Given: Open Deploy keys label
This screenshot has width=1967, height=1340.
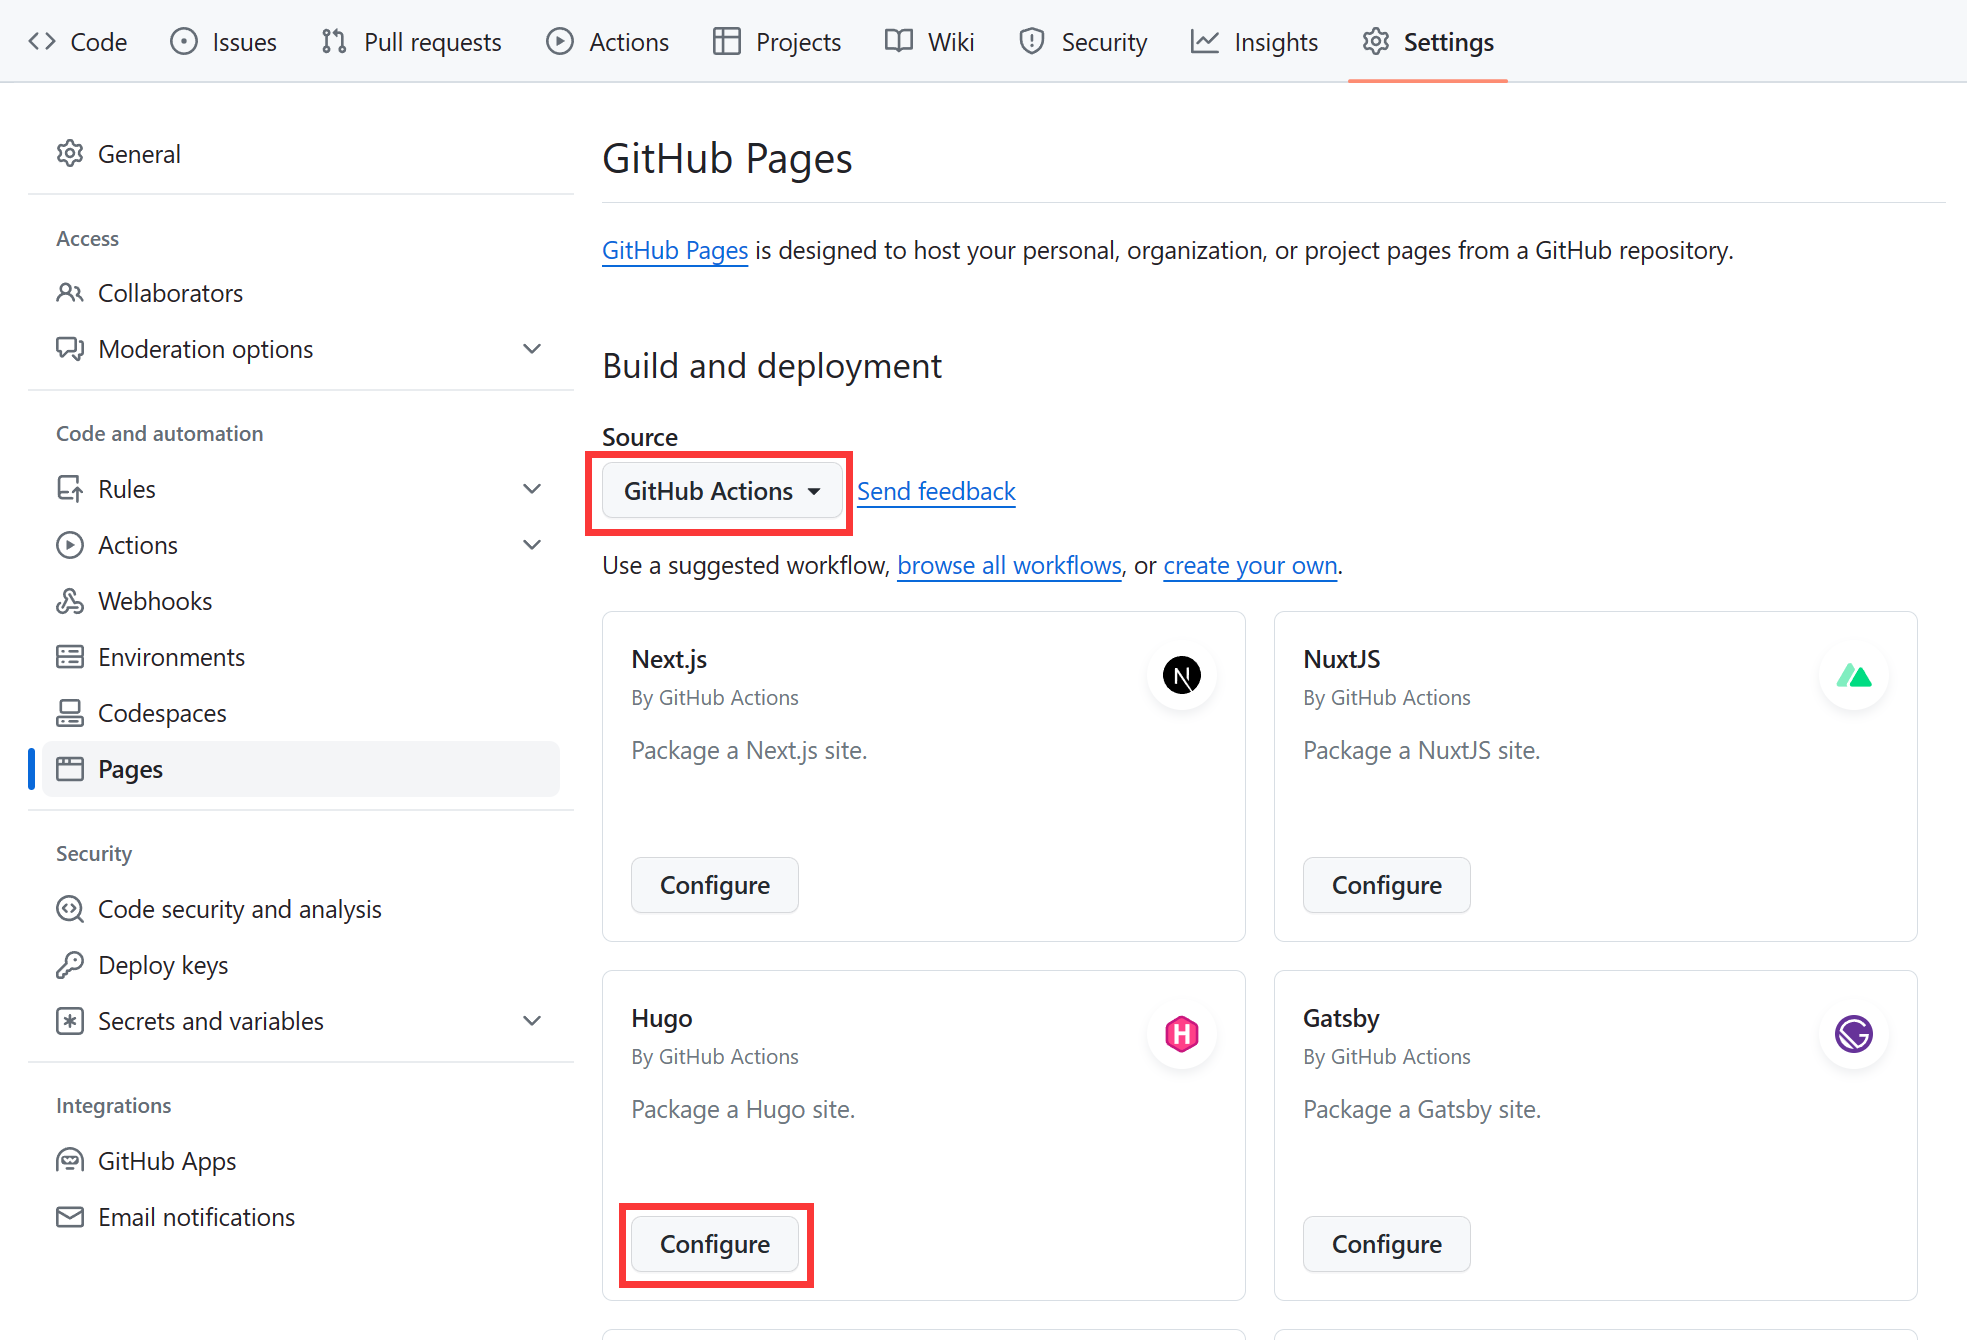Looking at the screenshot, I should pos(163,965).
